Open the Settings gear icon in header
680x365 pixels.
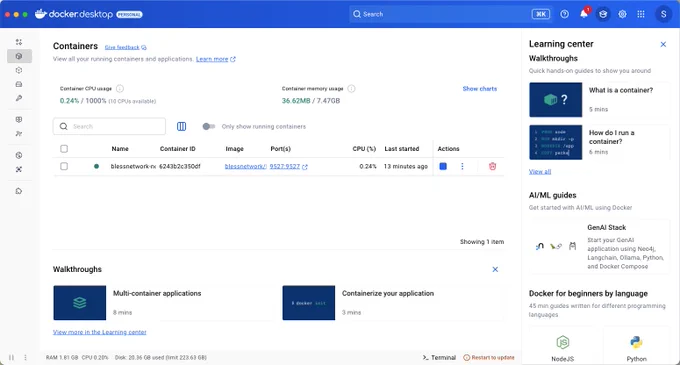tap(622, 14)
